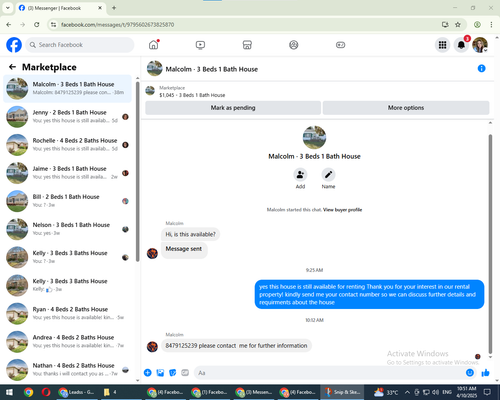Click the More options button
Screen dimensions: 500x400
[x=406, y=108]
